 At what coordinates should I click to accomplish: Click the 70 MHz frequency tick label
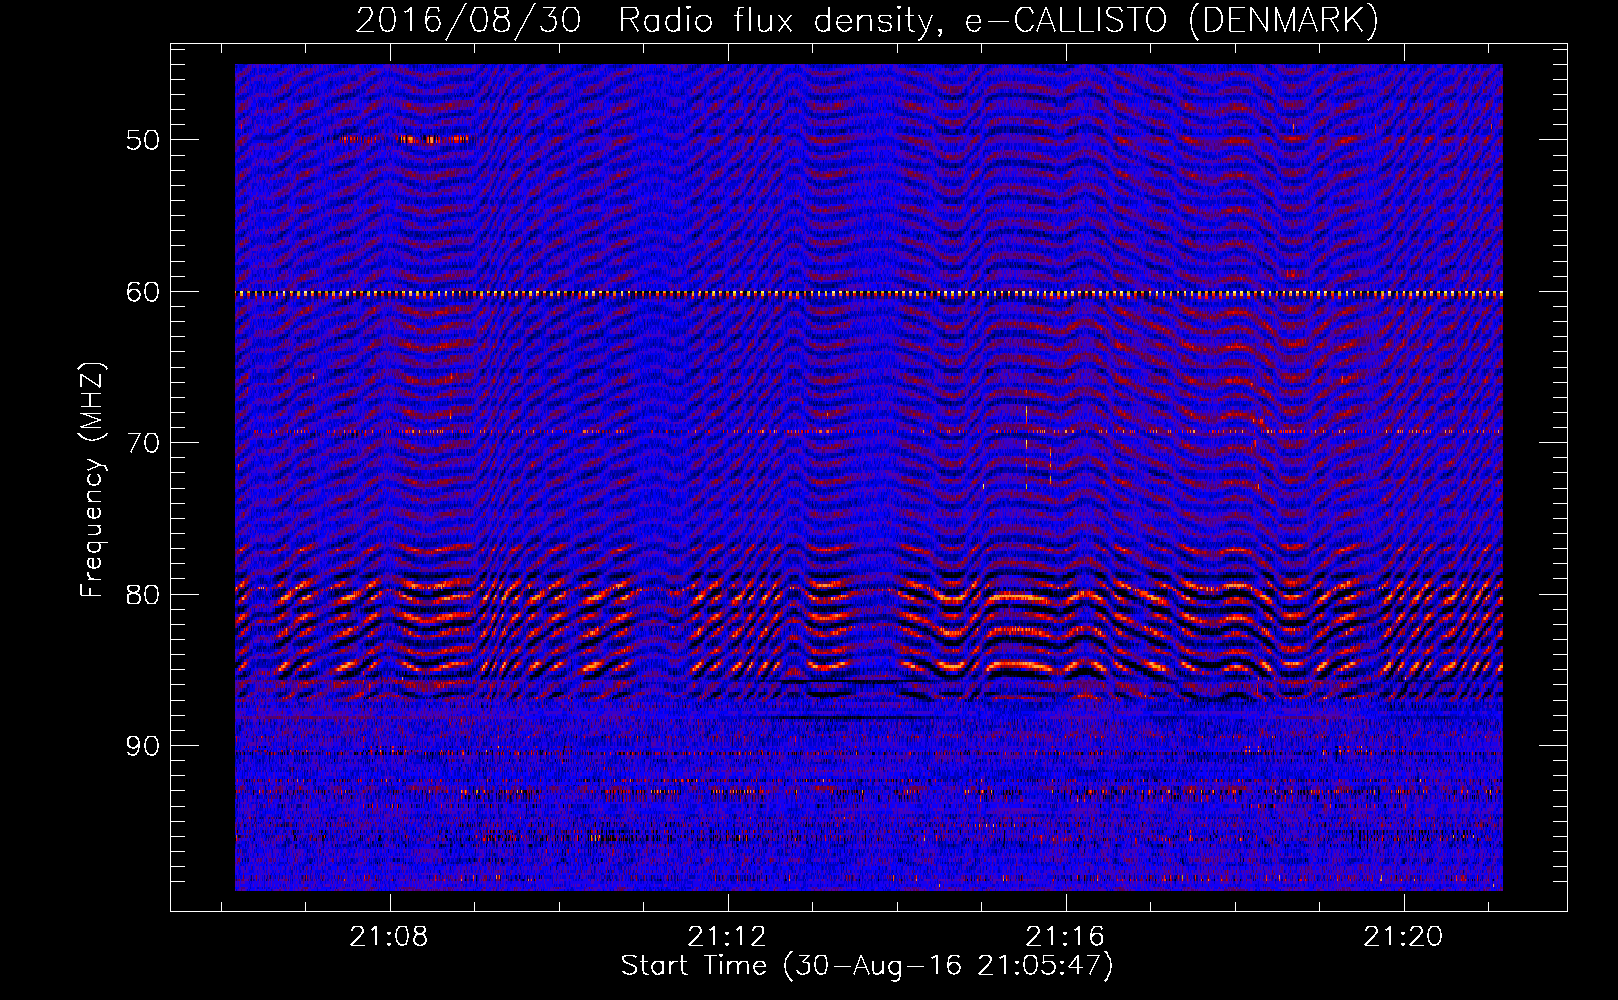tap(143, 443)
